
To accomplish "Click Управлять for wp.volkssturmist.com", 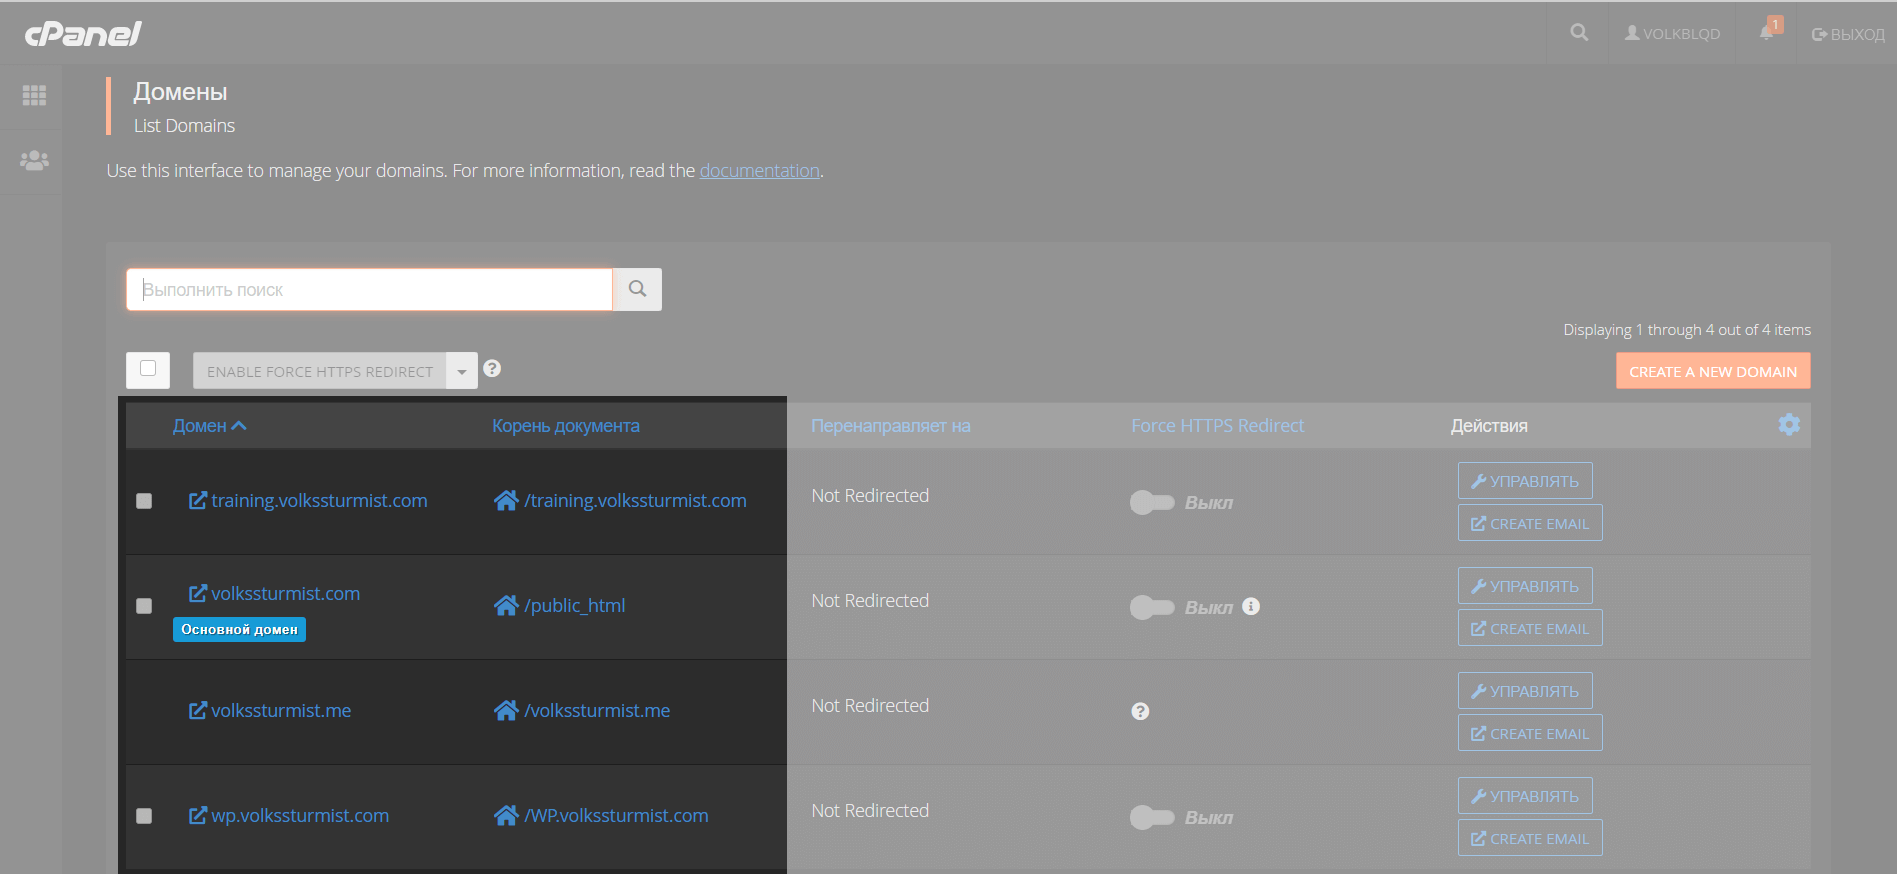I will [x=1525, y=795].
